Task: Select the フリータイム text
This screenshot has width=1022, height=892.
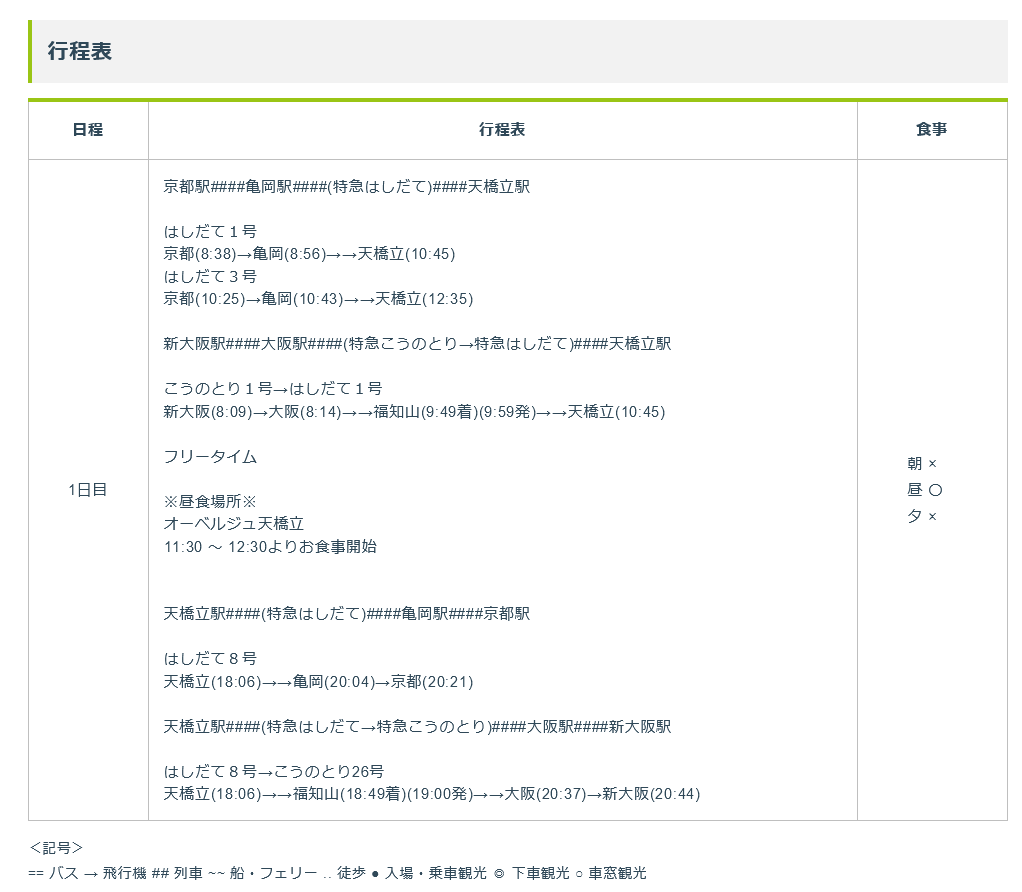Action: pos(210,457)
